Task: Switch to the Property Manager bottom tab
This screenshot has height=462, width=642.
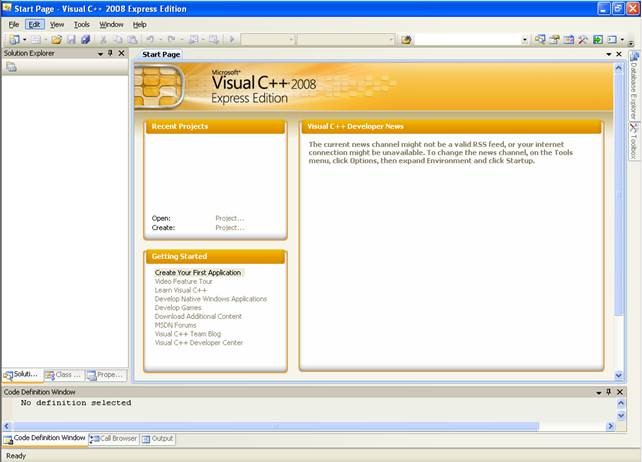Action: [x=106, y=375]
